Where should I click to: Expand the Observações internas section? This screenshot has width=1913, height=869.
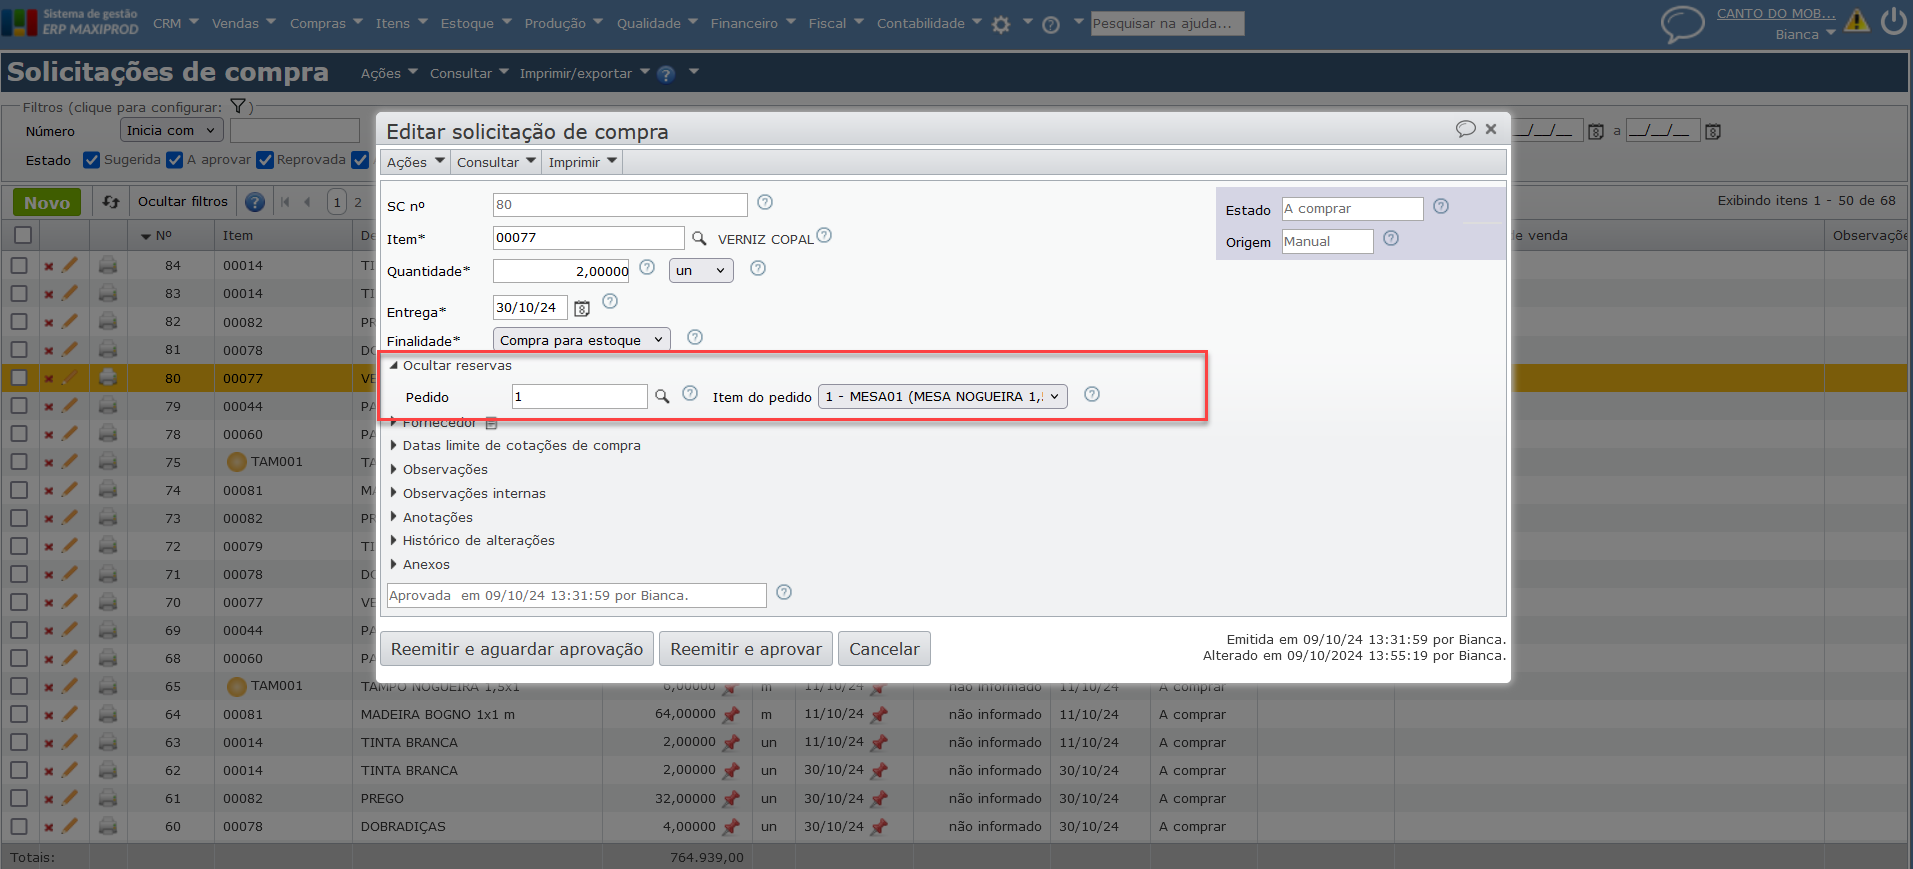(x=468, y=493)
